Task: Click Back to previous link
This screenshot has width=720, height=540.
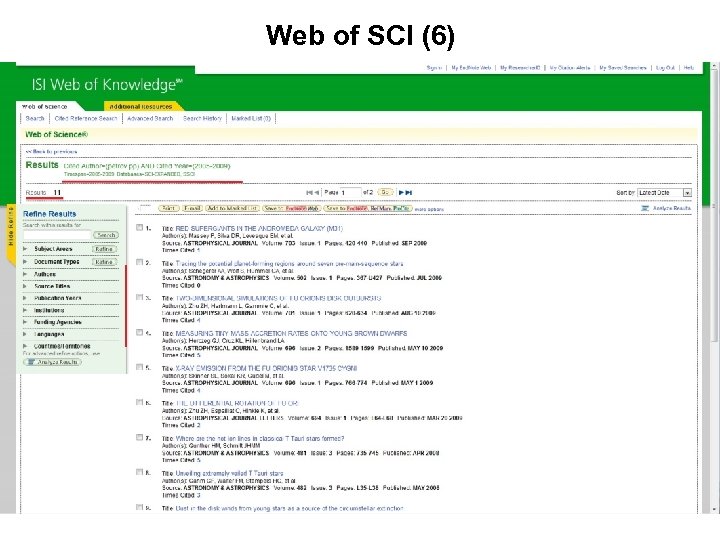Action: 51,152
